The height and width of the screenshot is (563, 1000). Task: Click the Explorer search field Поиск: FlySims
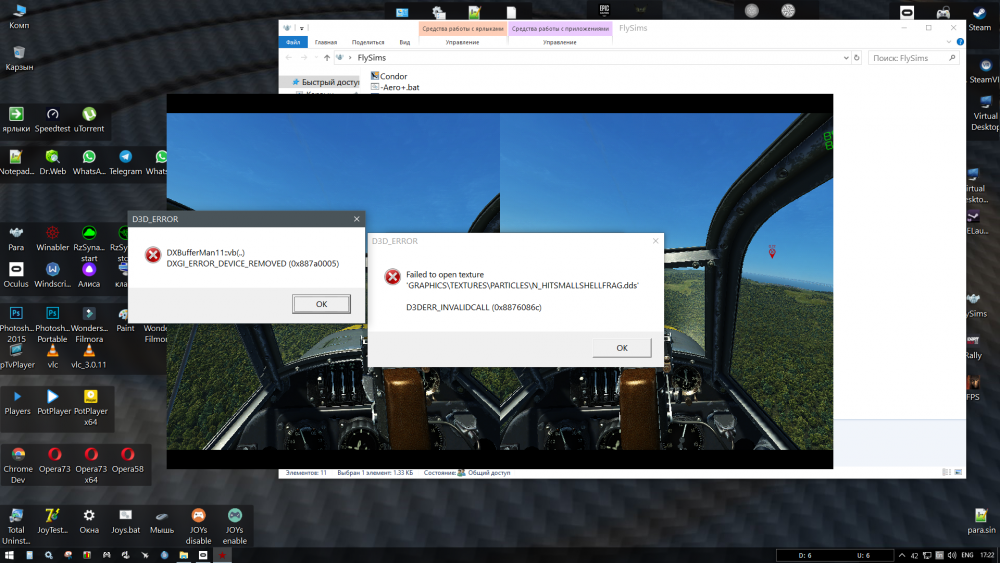click(x=914, y=58)
